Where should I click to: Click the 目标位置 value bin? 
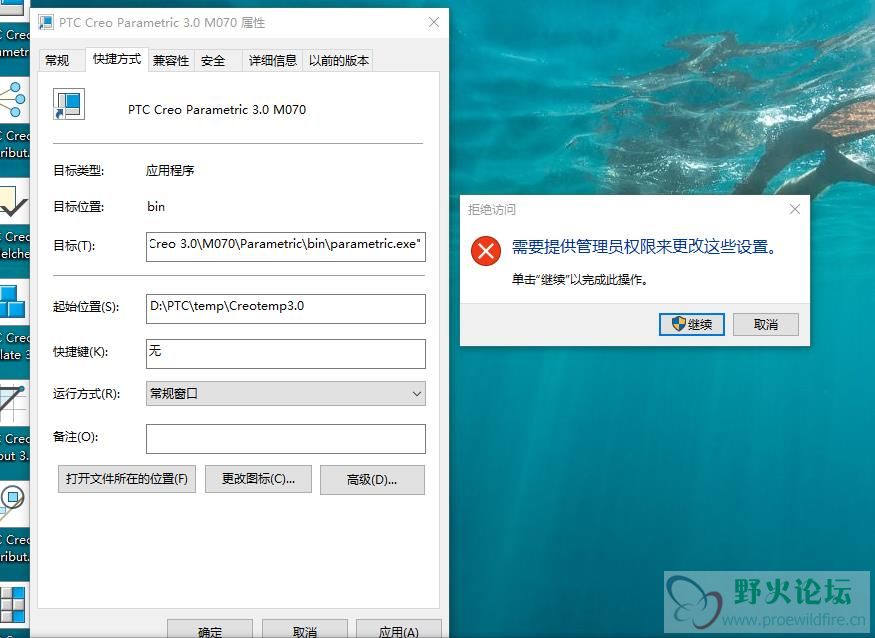pyautogui.click(x=156, y=207)
